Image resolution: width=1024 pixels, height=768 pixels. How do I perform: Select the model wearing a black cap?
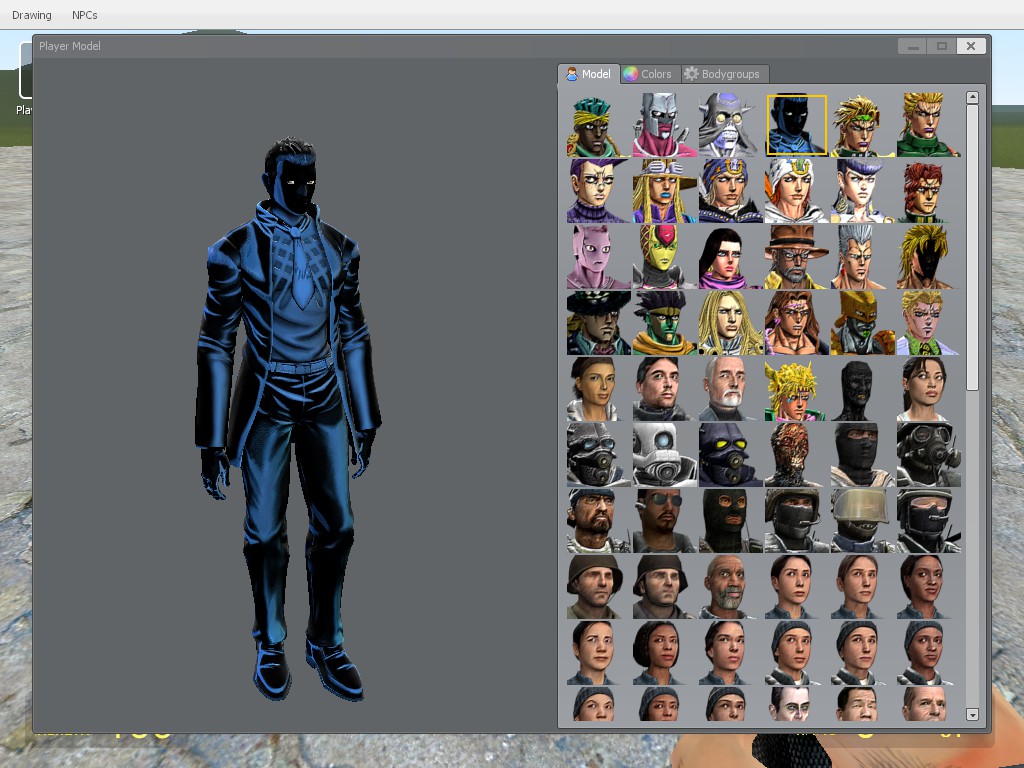tap(599, 323)
